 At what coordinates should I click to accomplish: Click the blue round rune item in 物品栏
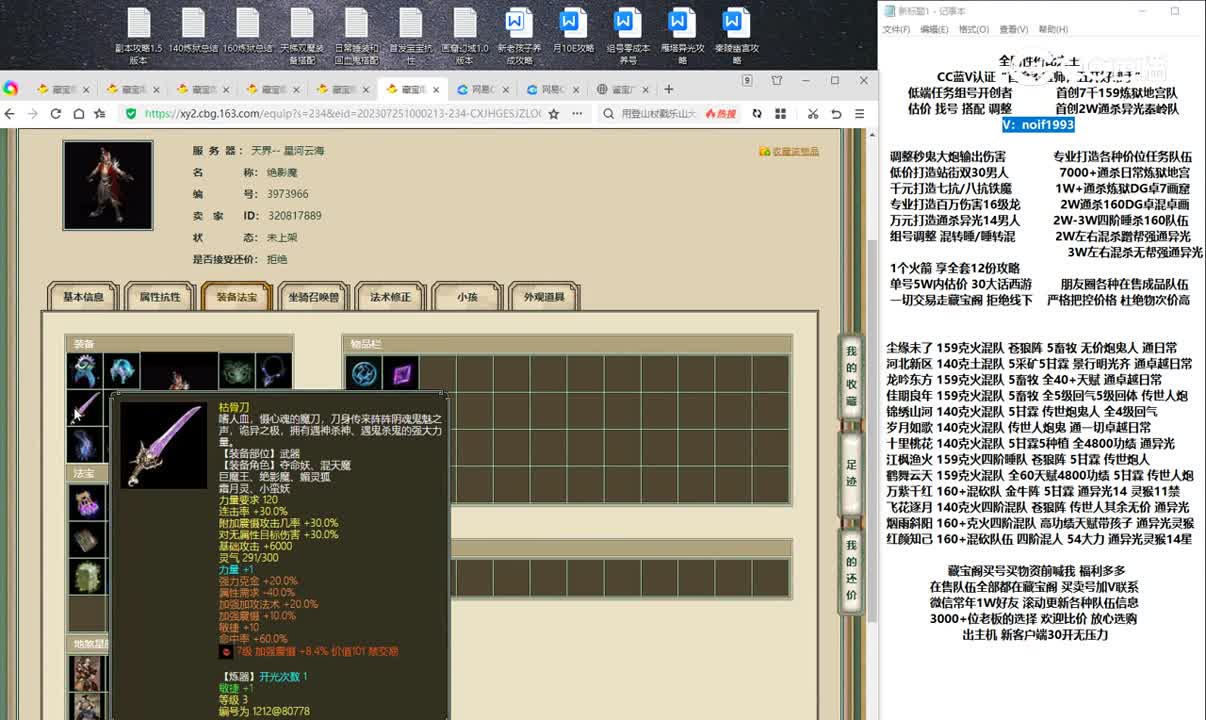[363, 372]
